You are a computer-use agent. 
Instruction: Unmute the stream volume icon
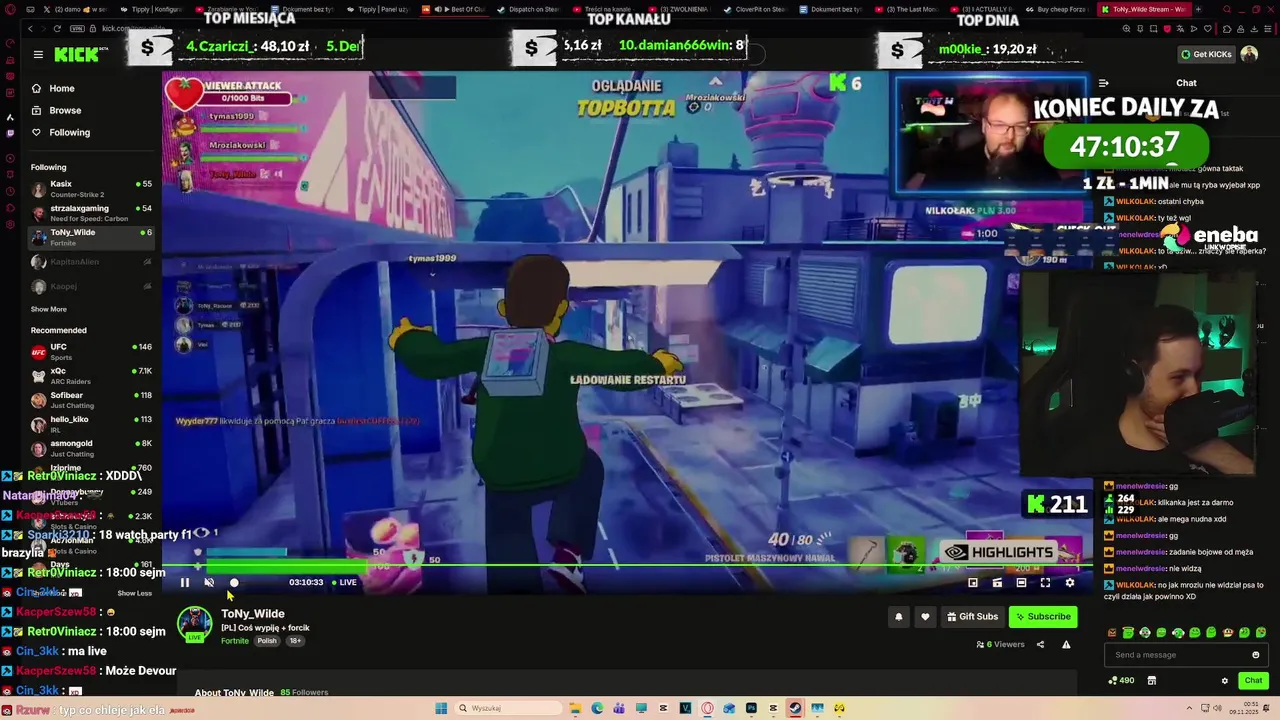coord(209,582)
